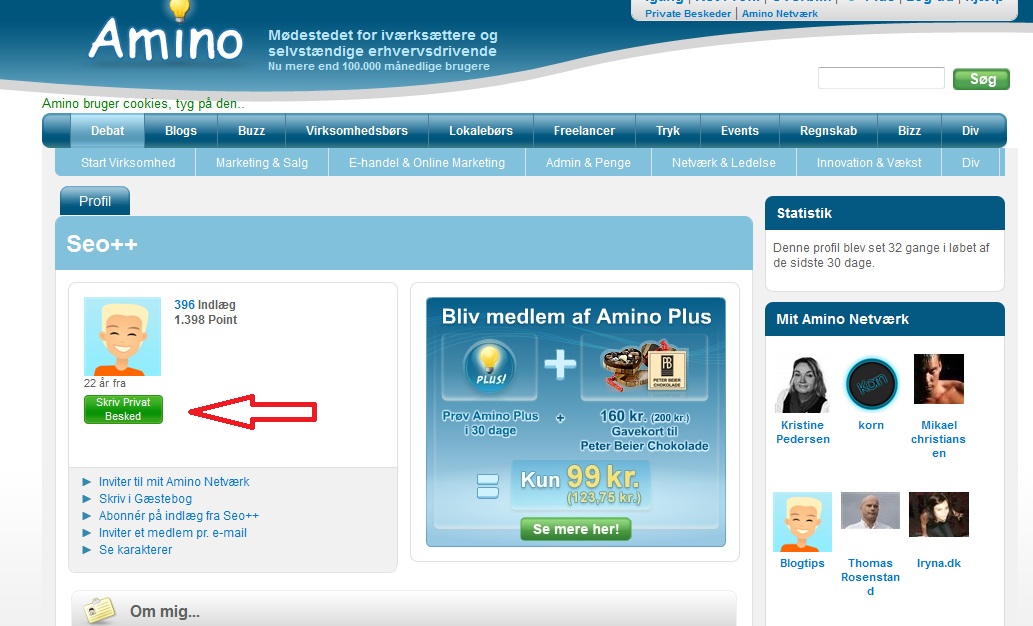This screenshot has width=1033, height=626.
Task: Click arrow beside Skriv i Gæstebog
Action: coord(86,499)
